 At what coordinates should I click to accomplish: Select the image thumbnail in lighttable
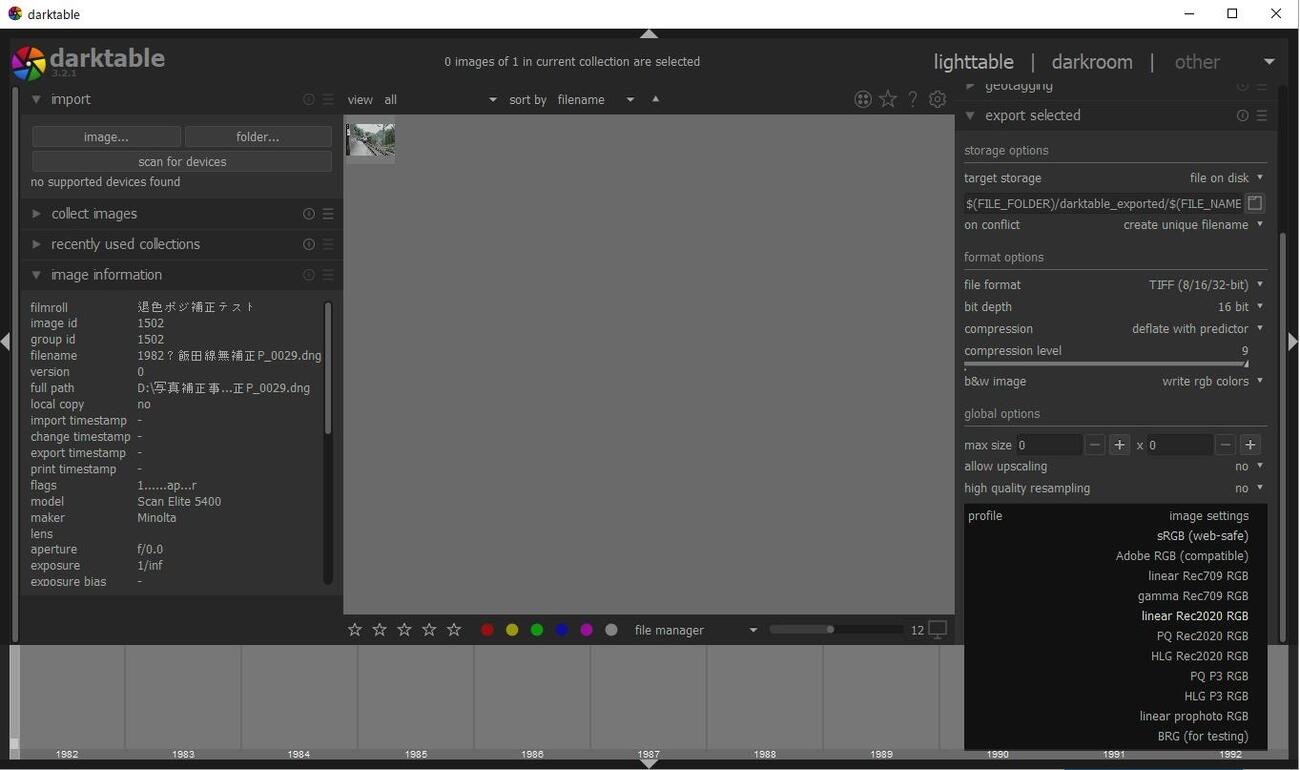point(370,140)
